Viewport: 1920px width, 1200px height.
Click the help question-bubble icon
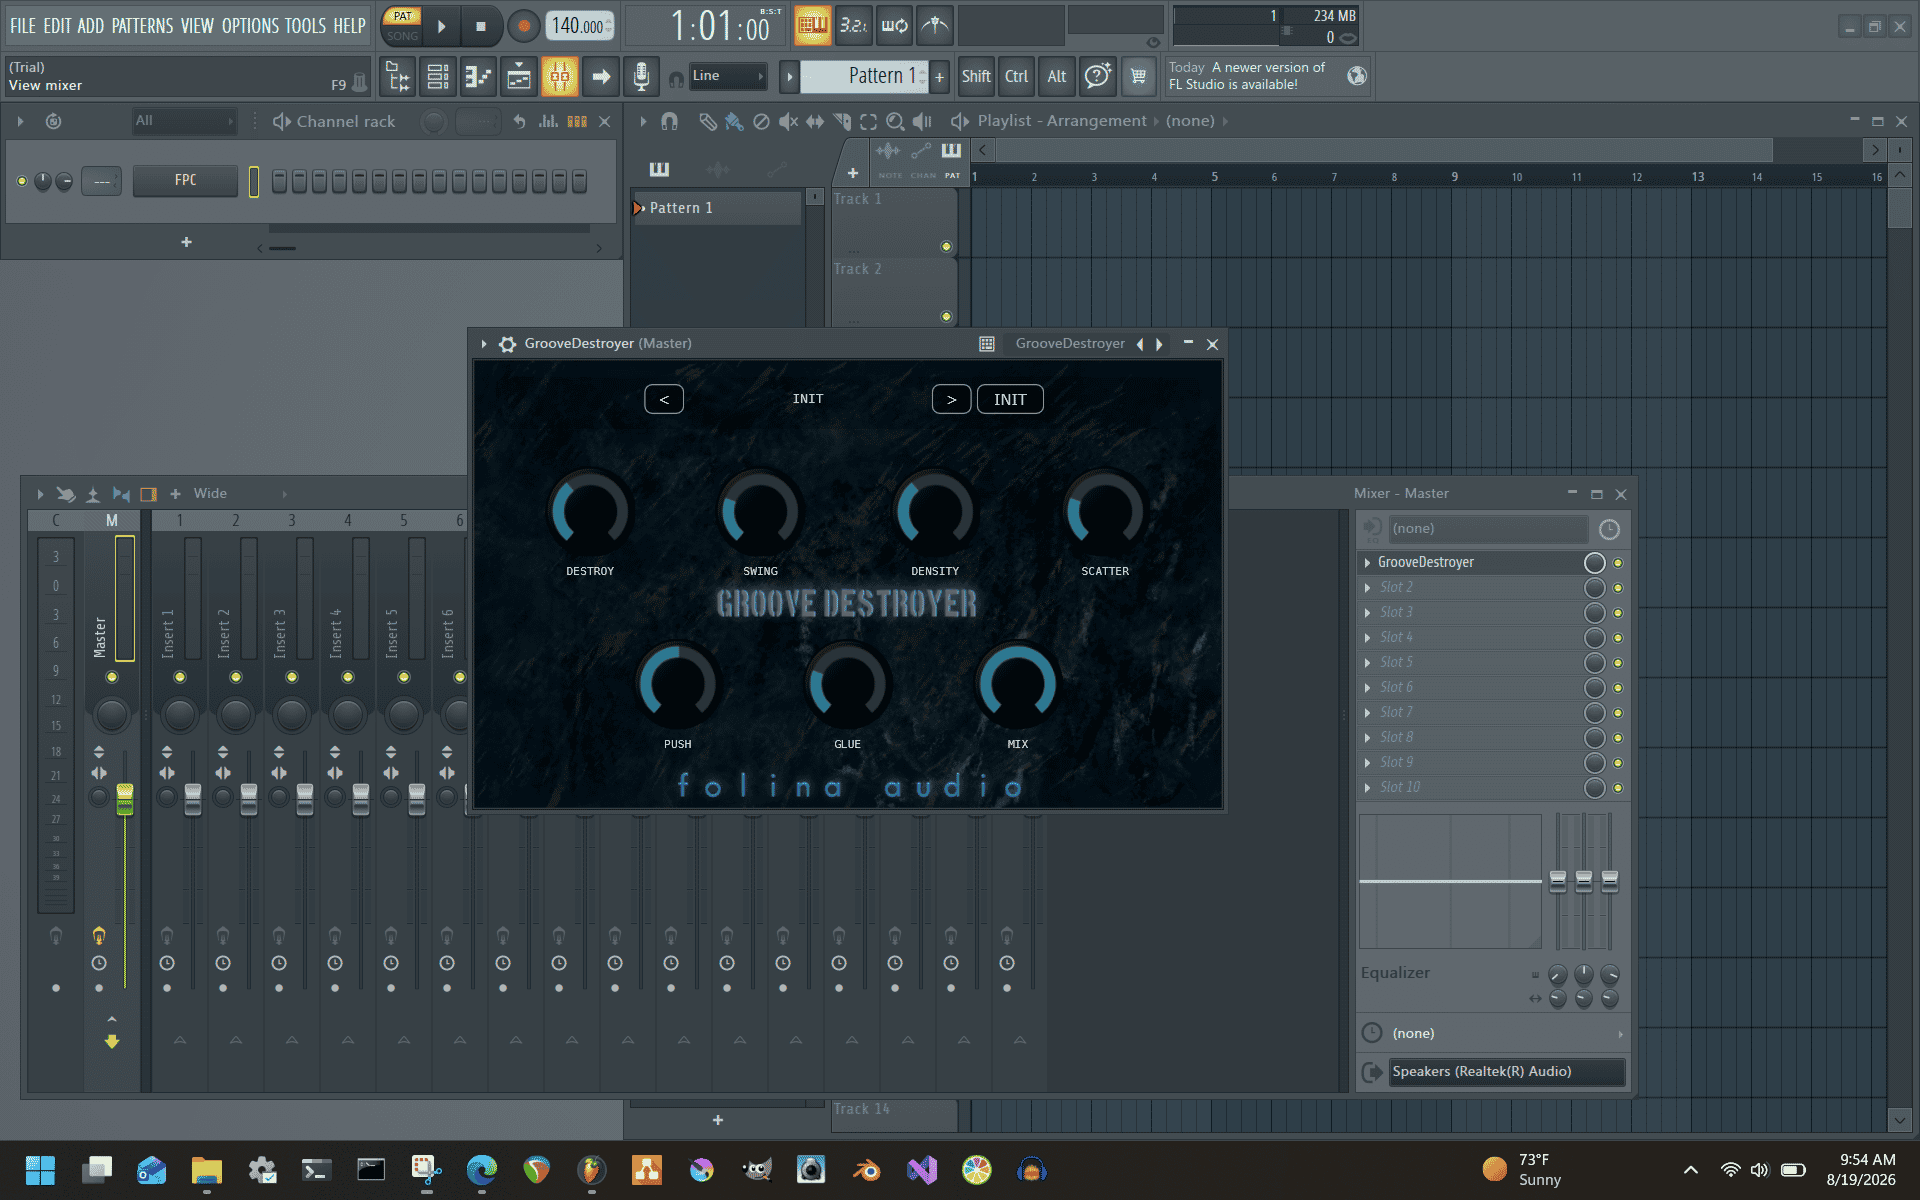(x=1097, y=76)
